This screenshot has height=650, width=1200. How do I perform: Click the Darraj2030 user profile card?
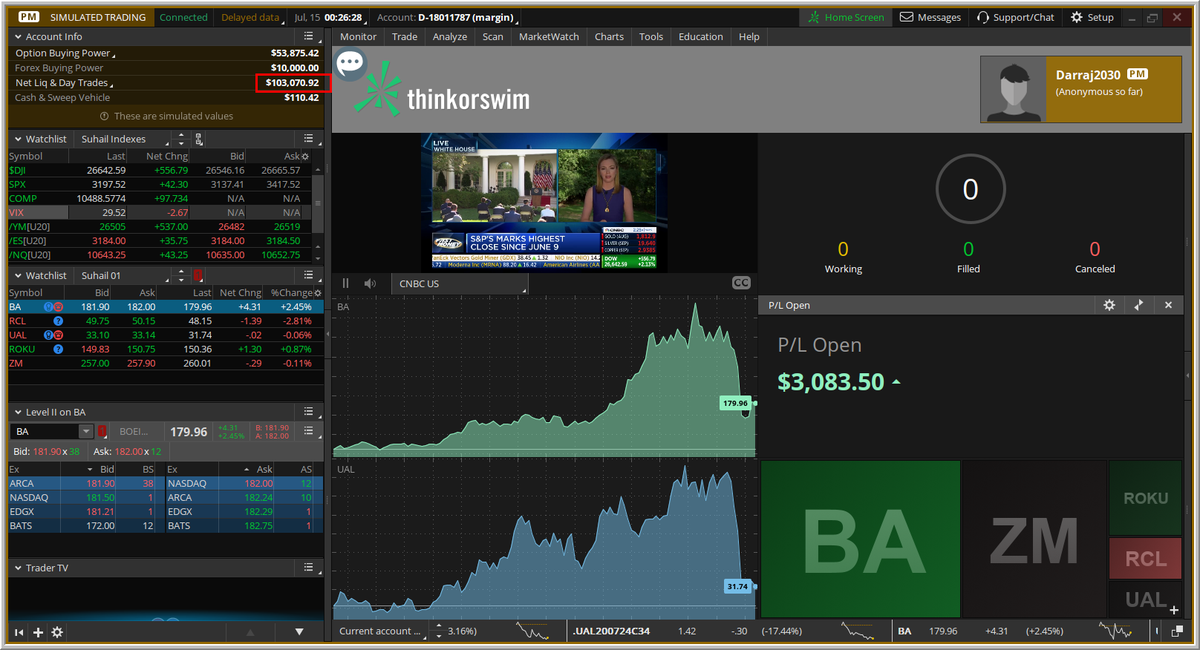(x=1081, y=89)
